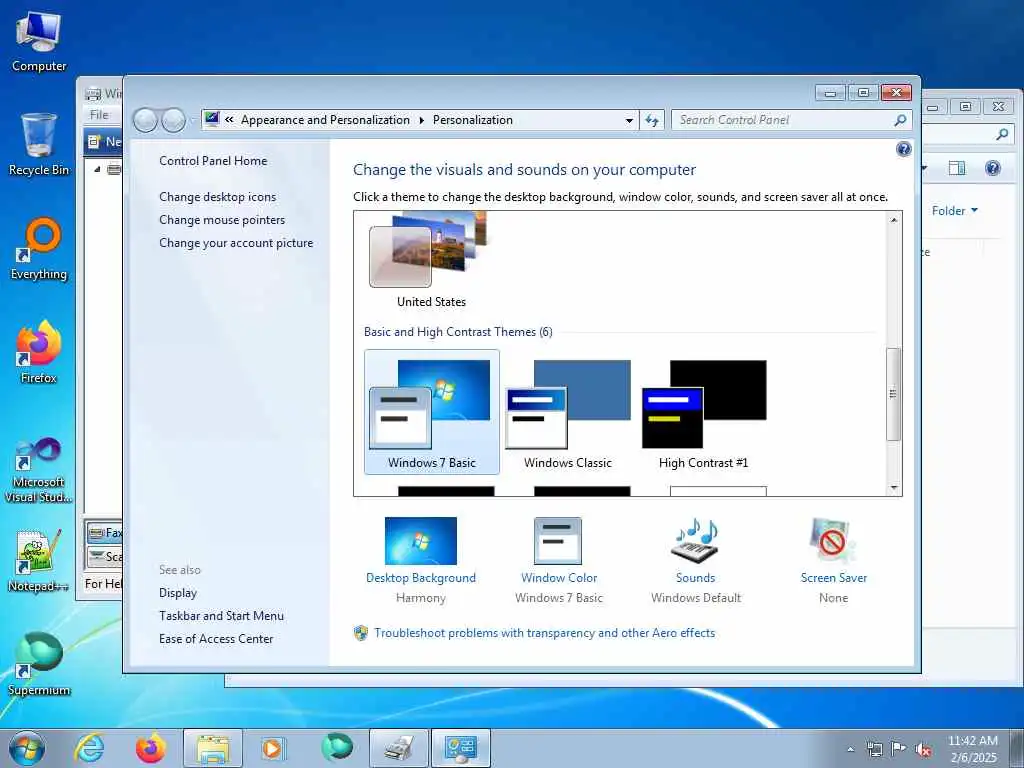Viewport: 1024px width, 768px height.
Task: Open the Start menu orb
Action: pos(27,748)
